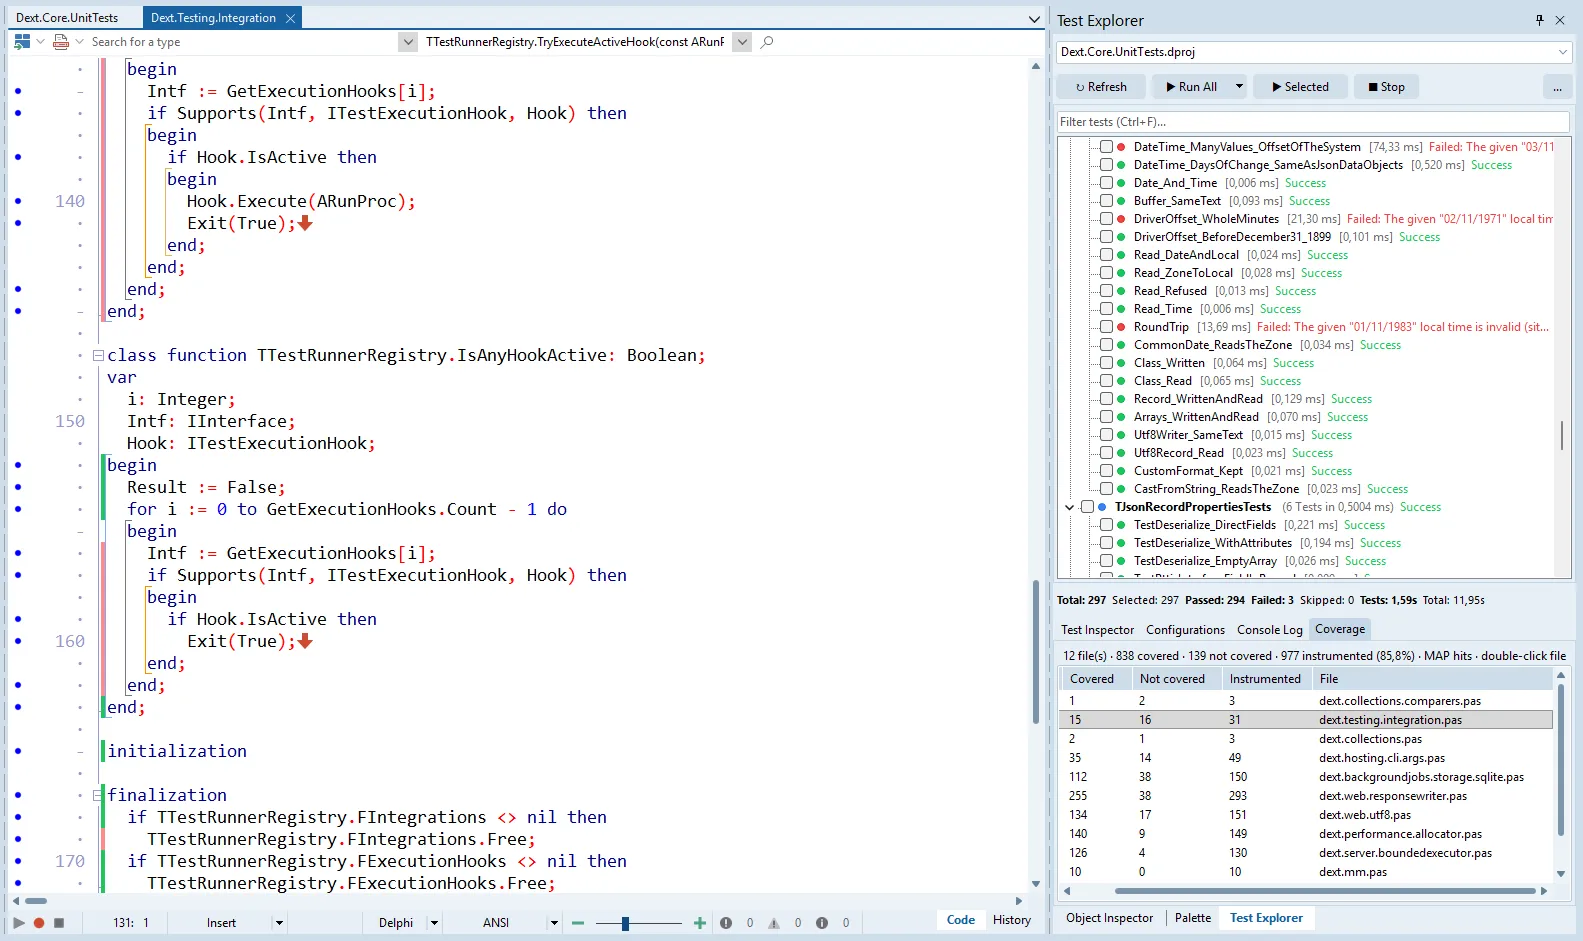Viewport: 1583px width, 941px height.
Task: Run the Selected tests button
Action: [1300, 87]
